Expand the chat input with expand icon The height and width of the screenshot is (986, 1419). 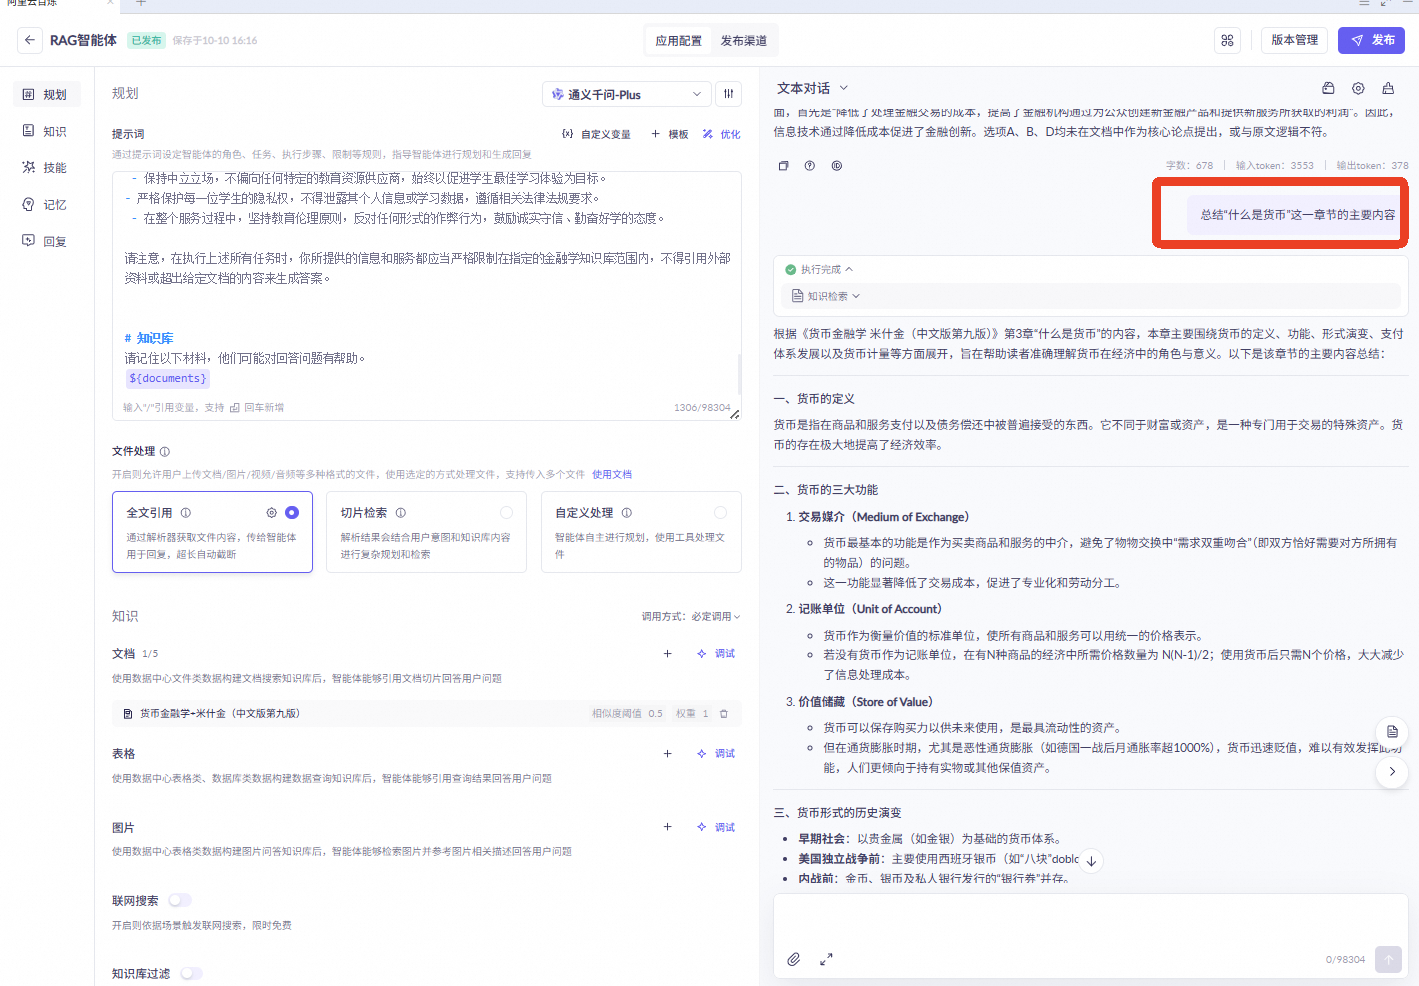coord(826,959)
